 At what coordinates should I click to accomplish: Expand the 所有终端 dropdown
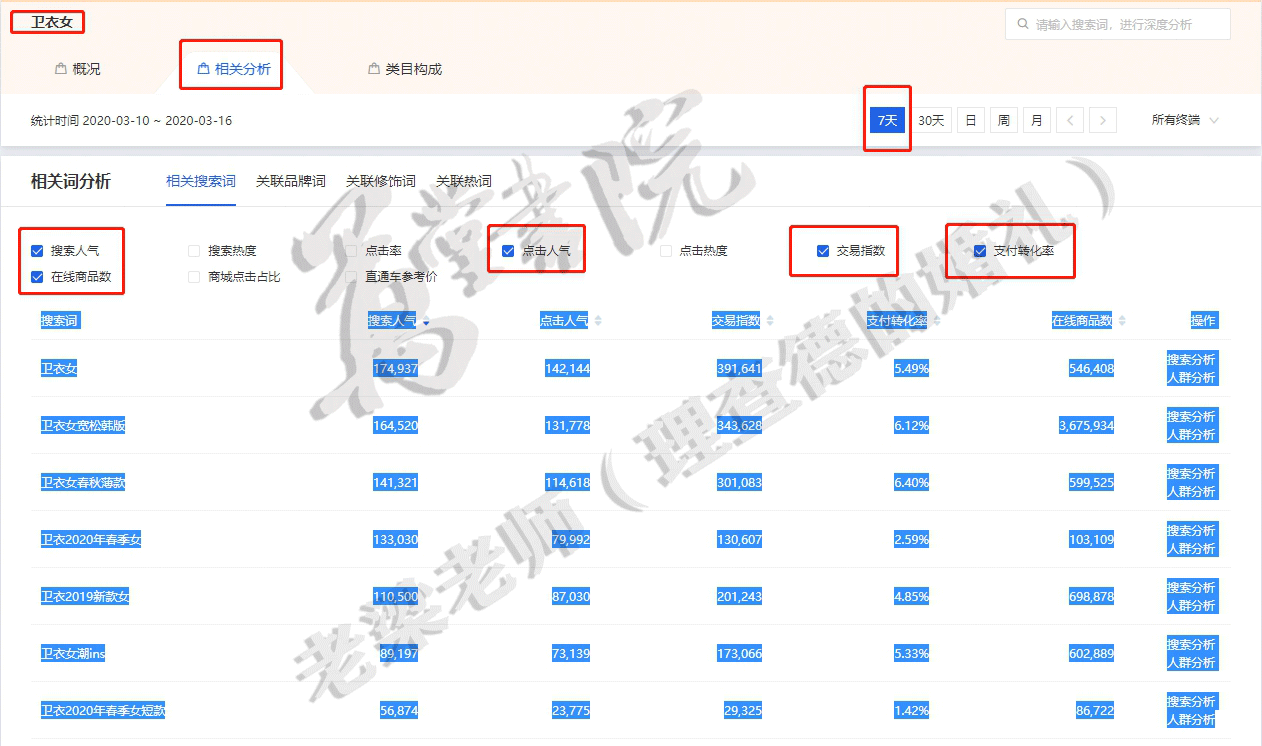(1185, 121)
